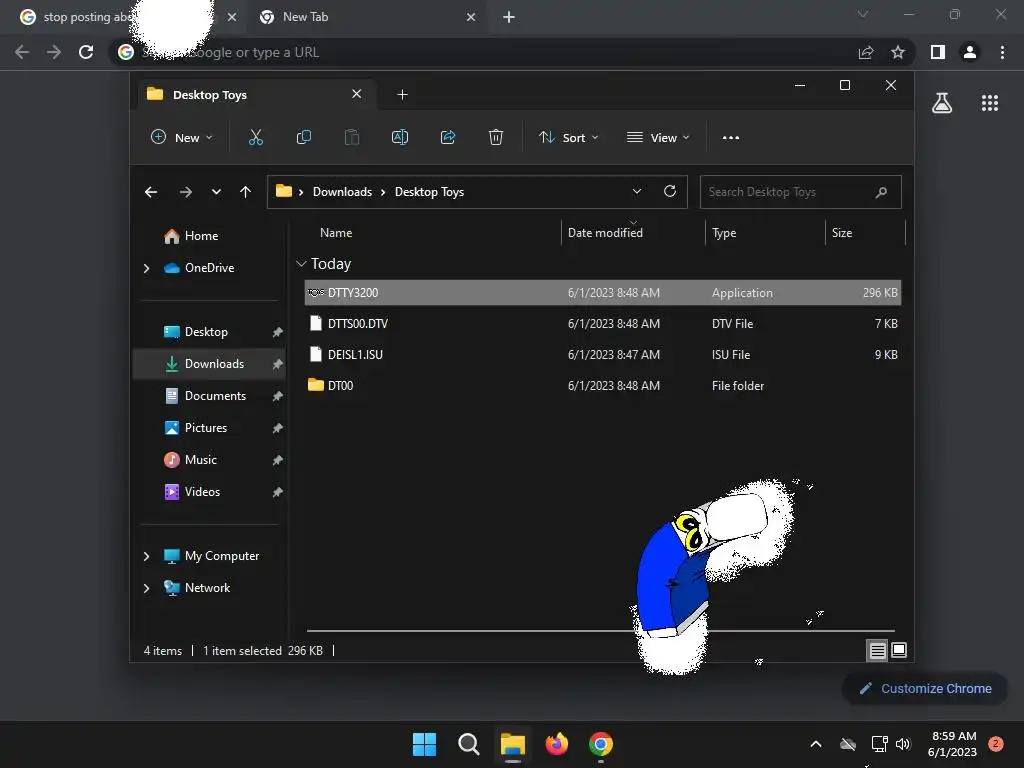The width and height of the screenshot is (1024, 768).
Task: Click the Delete trash can icon
Action: [496, 137]
